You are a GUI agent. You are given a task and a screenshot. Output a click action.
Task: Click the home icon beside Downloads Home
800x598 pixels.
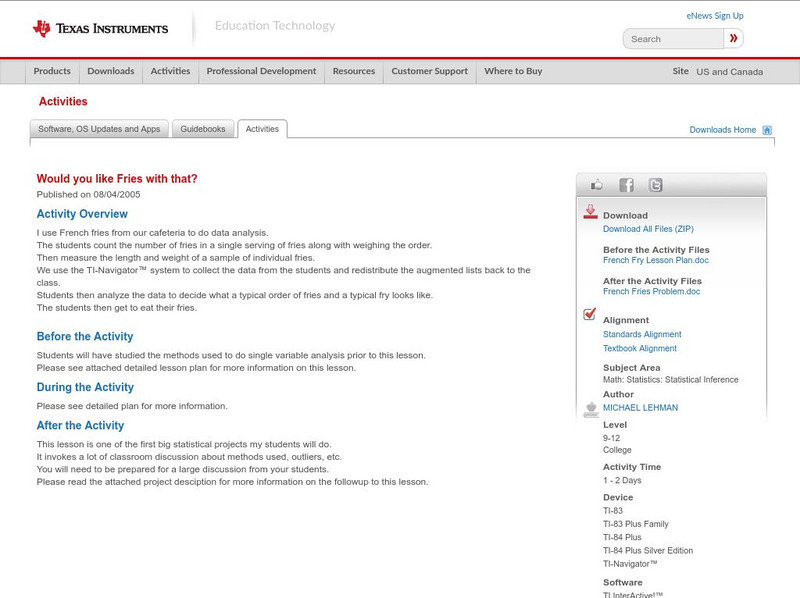click(x=767, y=130)
